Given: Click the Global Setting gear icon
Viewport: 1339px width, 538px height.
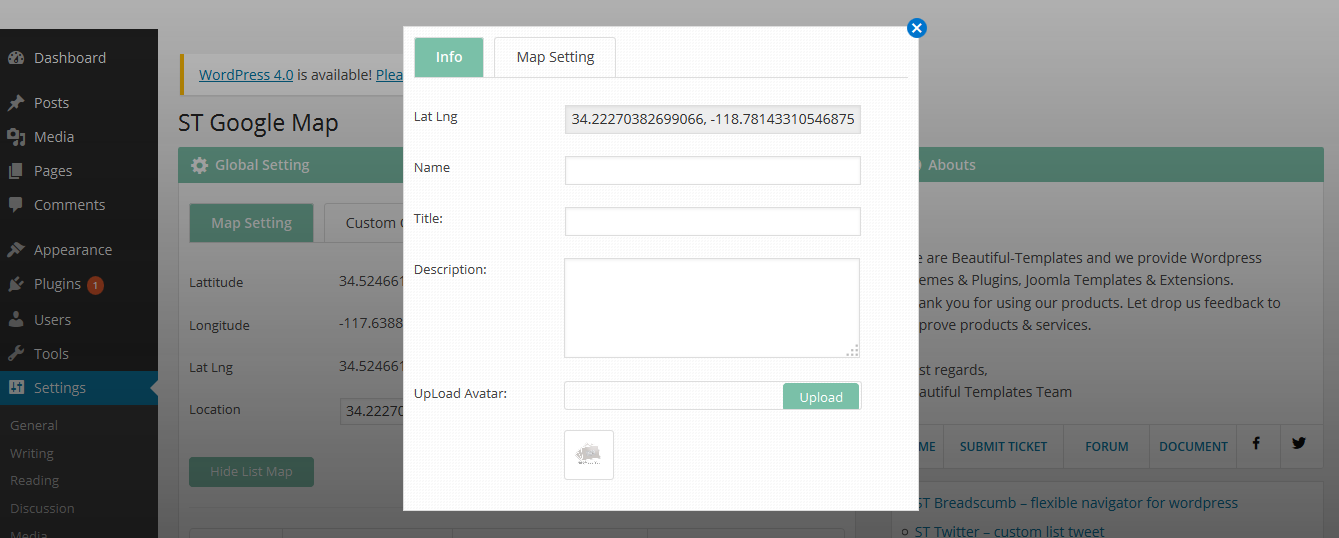Looking at the screenshot, I should [x=199, y=165].
